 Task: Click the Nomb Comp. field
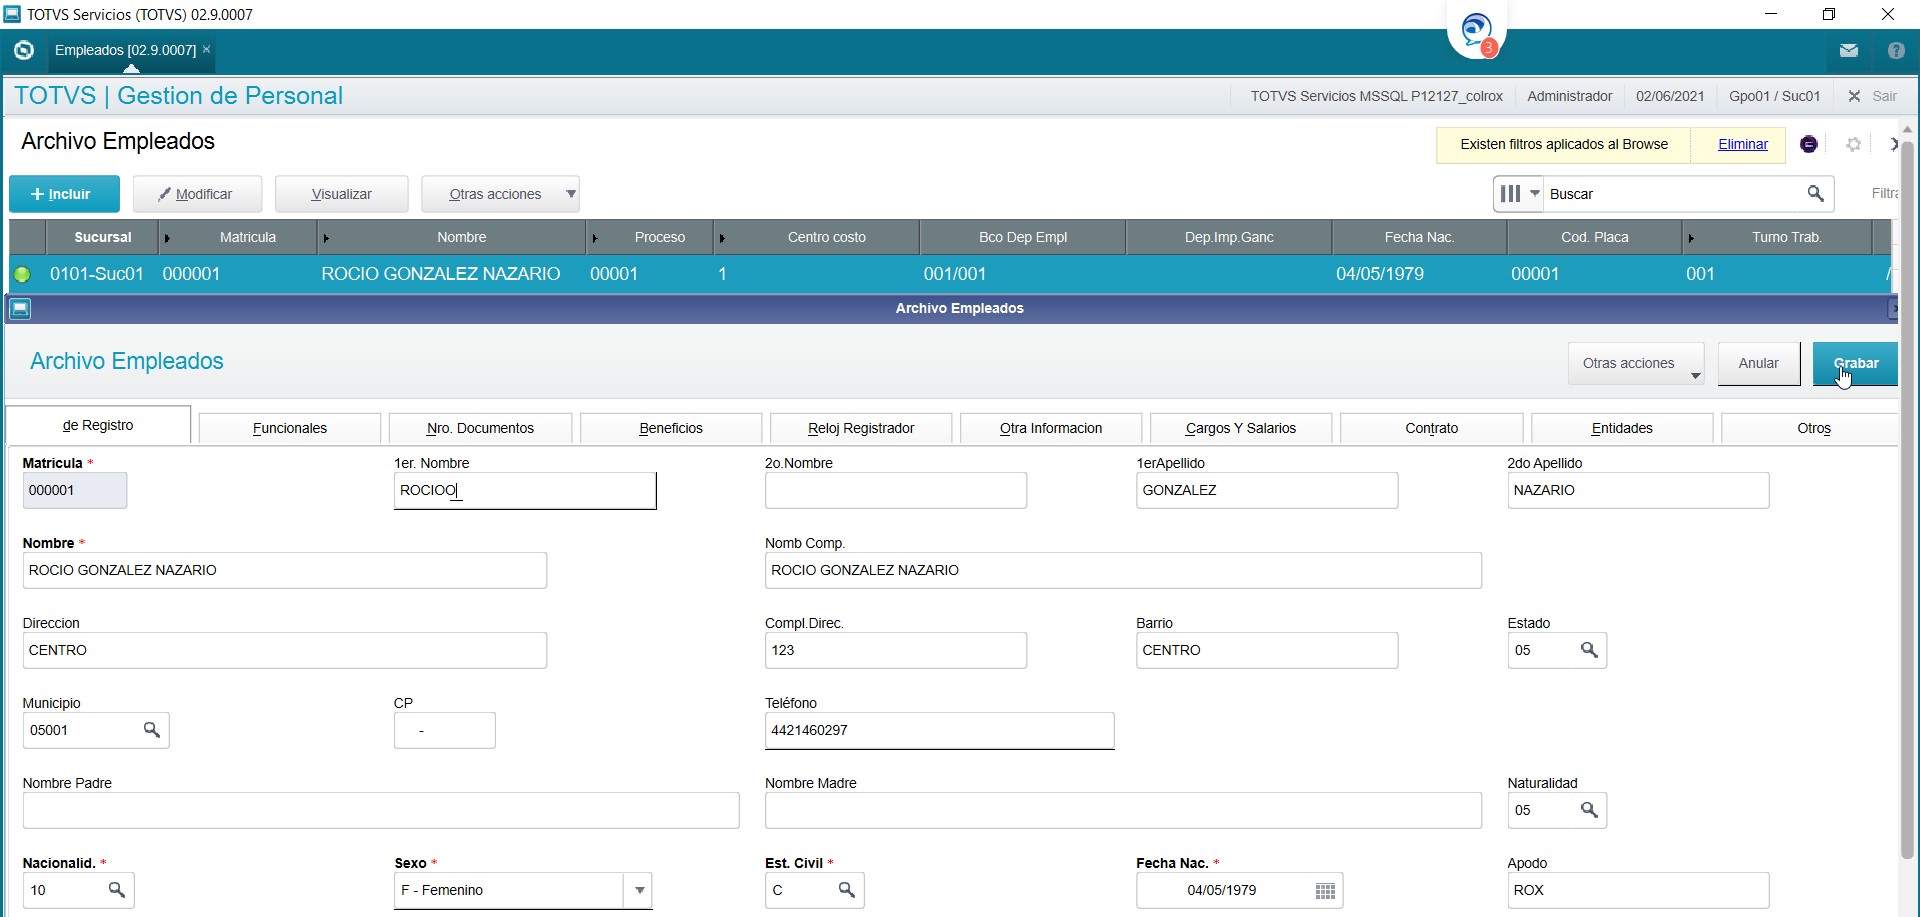pos(1123,571)
